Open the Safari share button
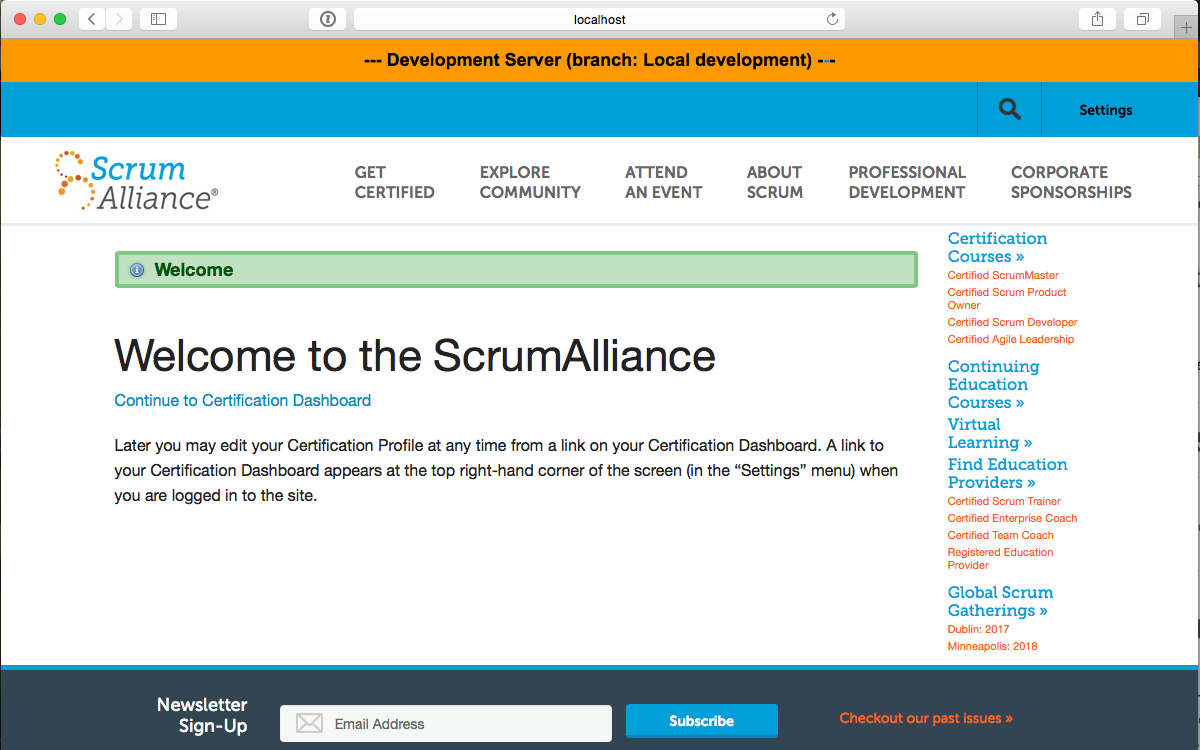Viewport: 1200px width, 750px height. pos(1097,19)
